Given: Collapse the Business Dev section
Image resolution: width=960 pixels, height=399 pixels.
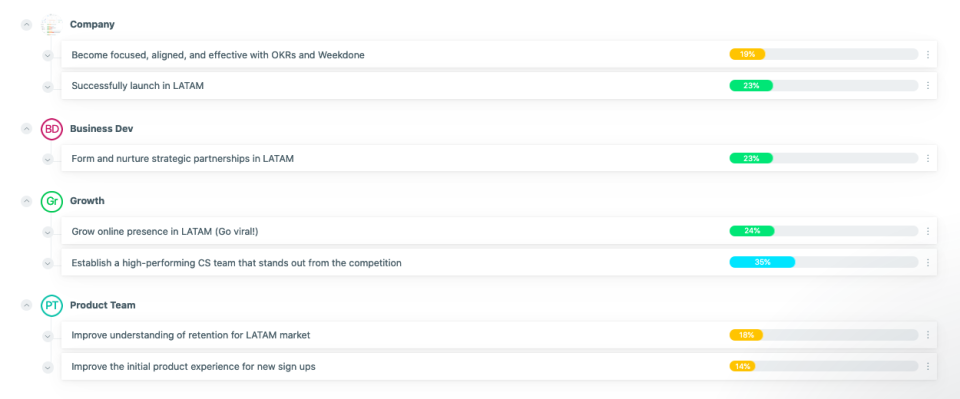Looking at the screenshot, I should (x=26, y=129).
